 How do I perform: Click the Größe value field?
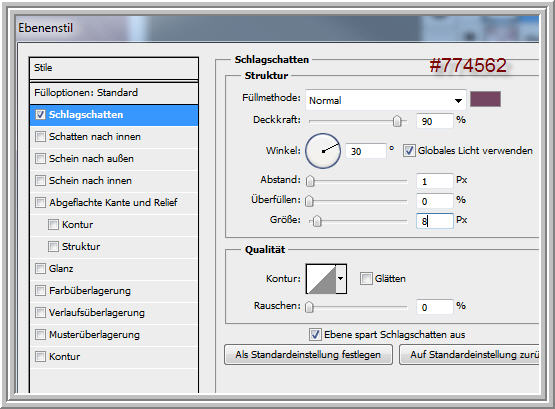pyautogui.click(x=435, y=221)
